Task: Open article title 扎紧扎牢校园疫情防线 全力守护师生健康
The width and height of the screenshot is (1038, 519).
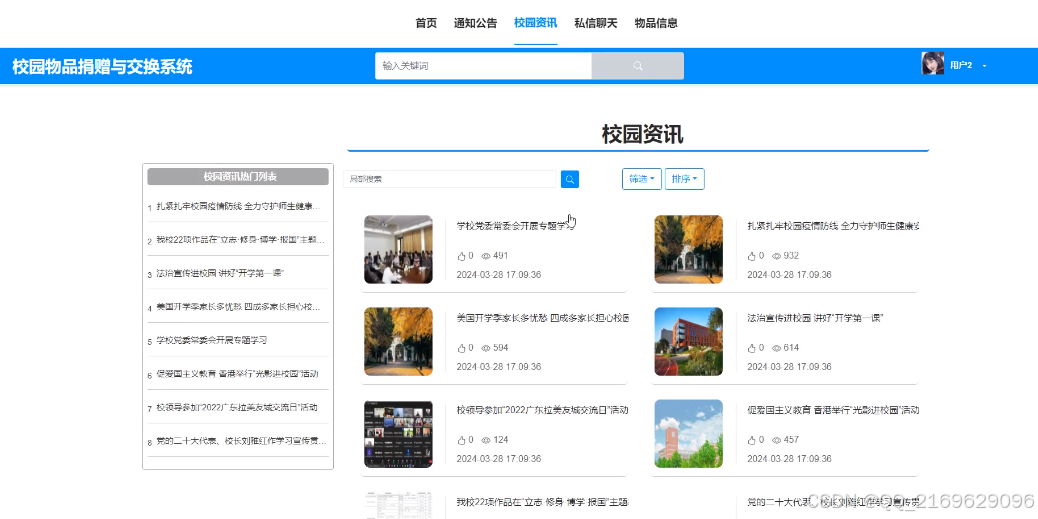Action: (833, 226)
